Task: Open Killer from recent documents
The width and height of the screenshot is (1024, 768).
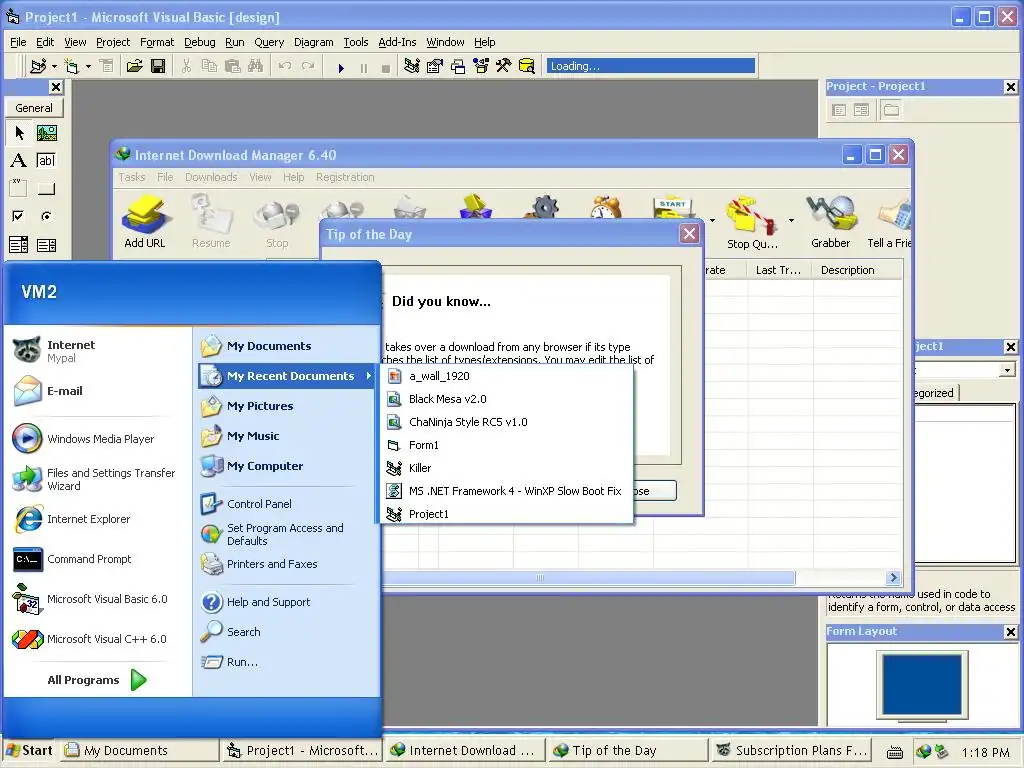Action: click(507, 468)
